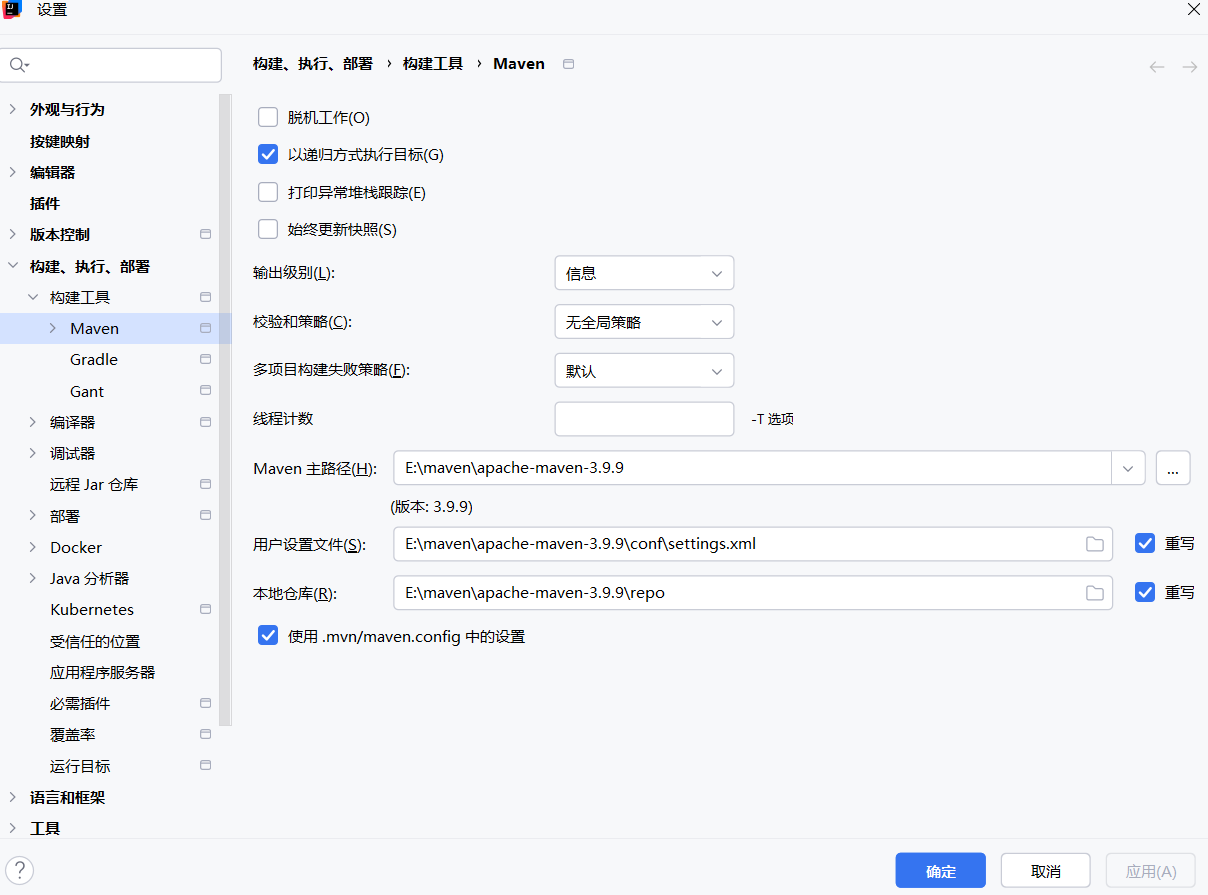Open the Maven 主路径 dropdown arrow
The image size is (1208, 895).
pos(1128,468)
